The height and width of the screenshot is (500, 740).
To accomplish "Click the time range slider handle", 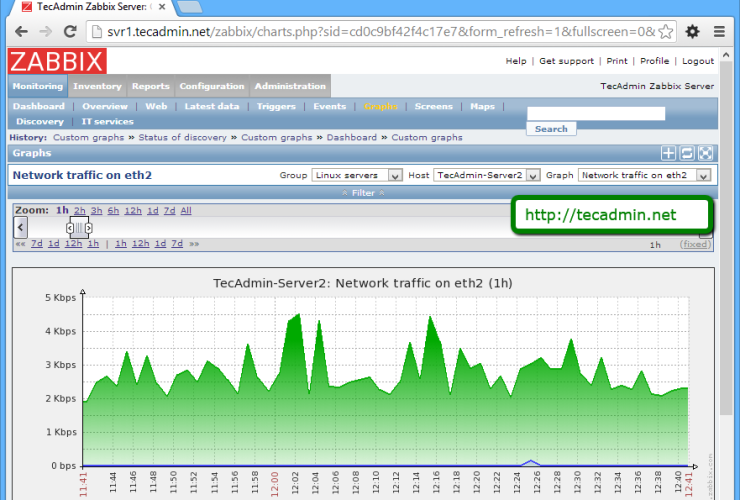I will tap(79, 229).
